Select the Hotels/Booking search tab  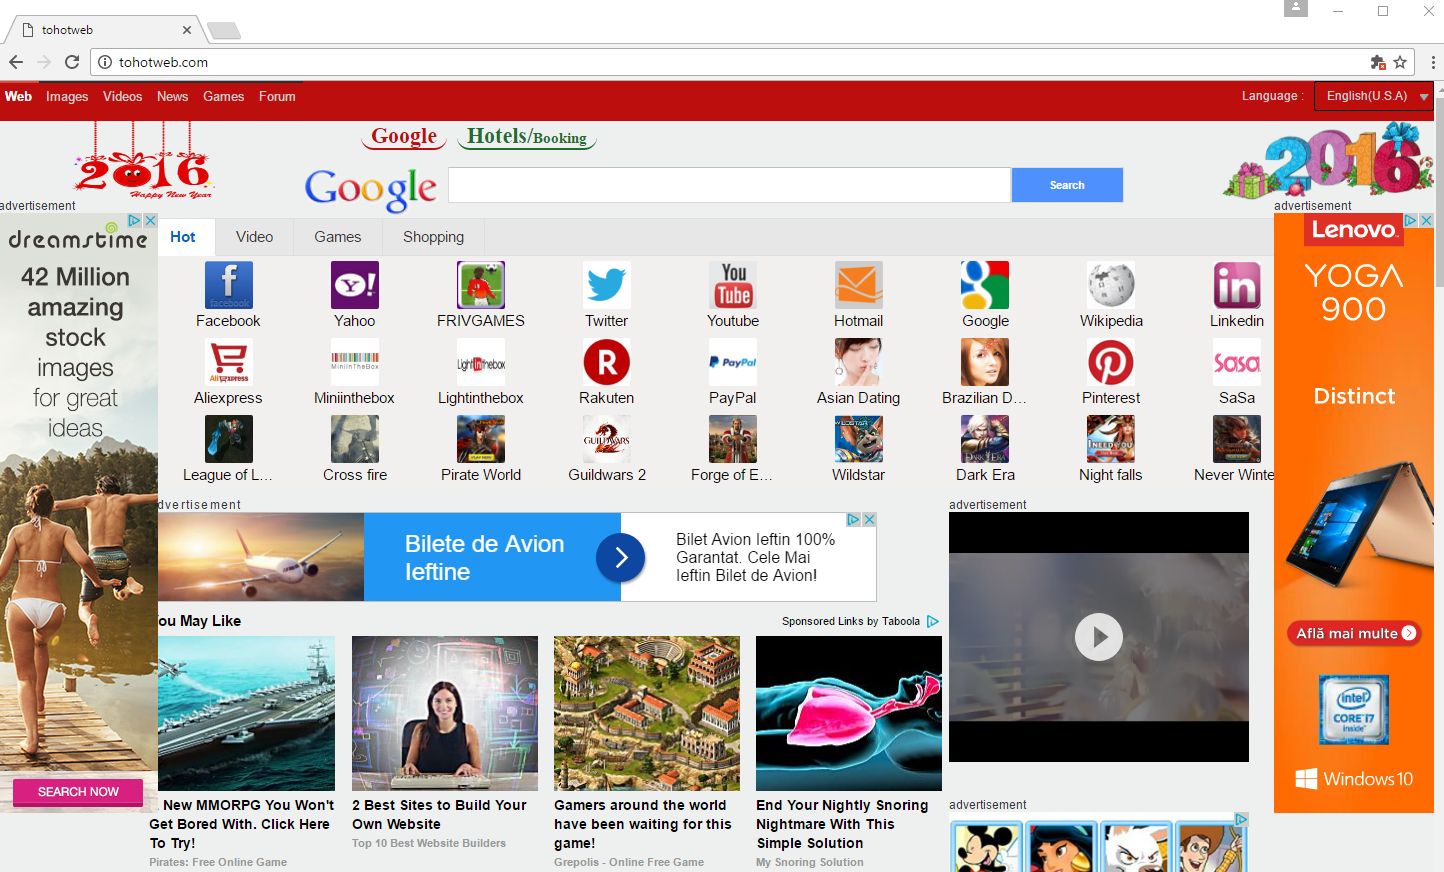[x=527, y=137]
